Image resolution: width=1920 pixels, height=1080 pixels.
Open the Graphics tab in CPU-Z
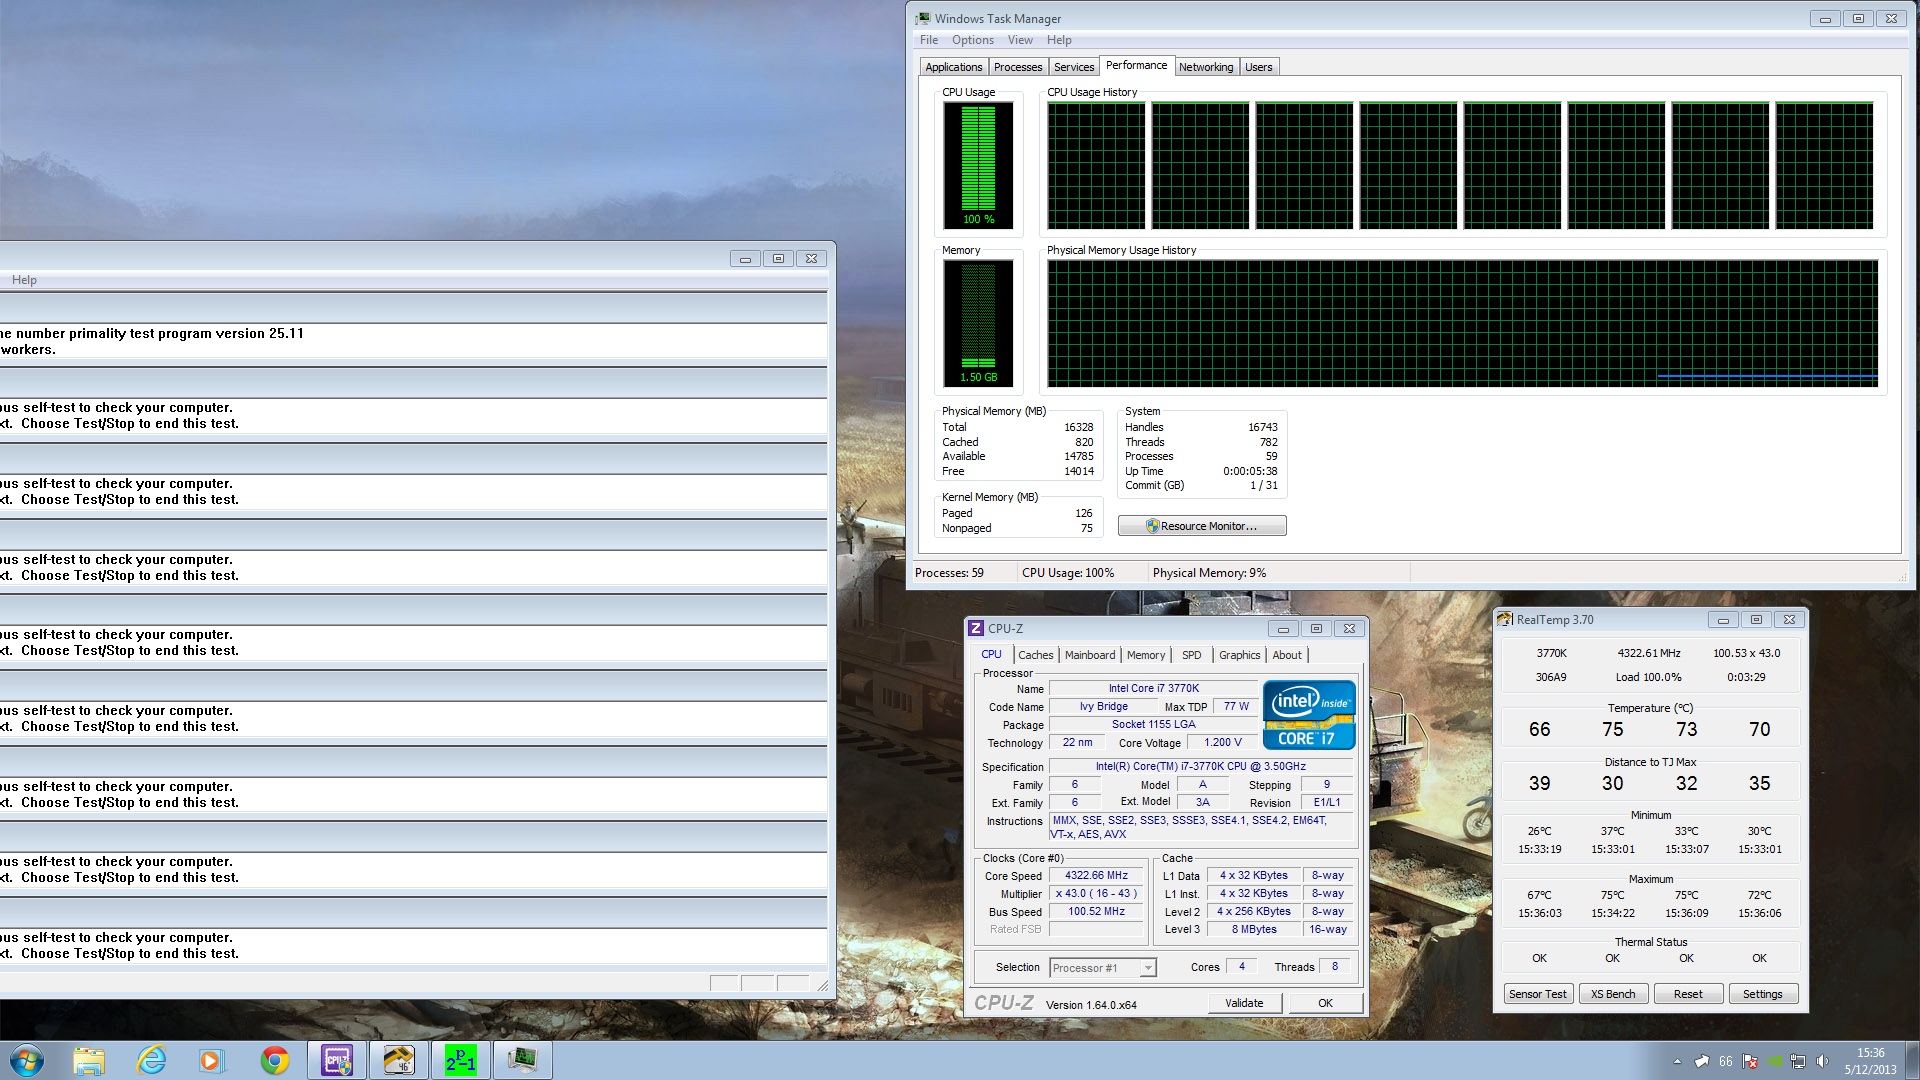(1239, 655)
